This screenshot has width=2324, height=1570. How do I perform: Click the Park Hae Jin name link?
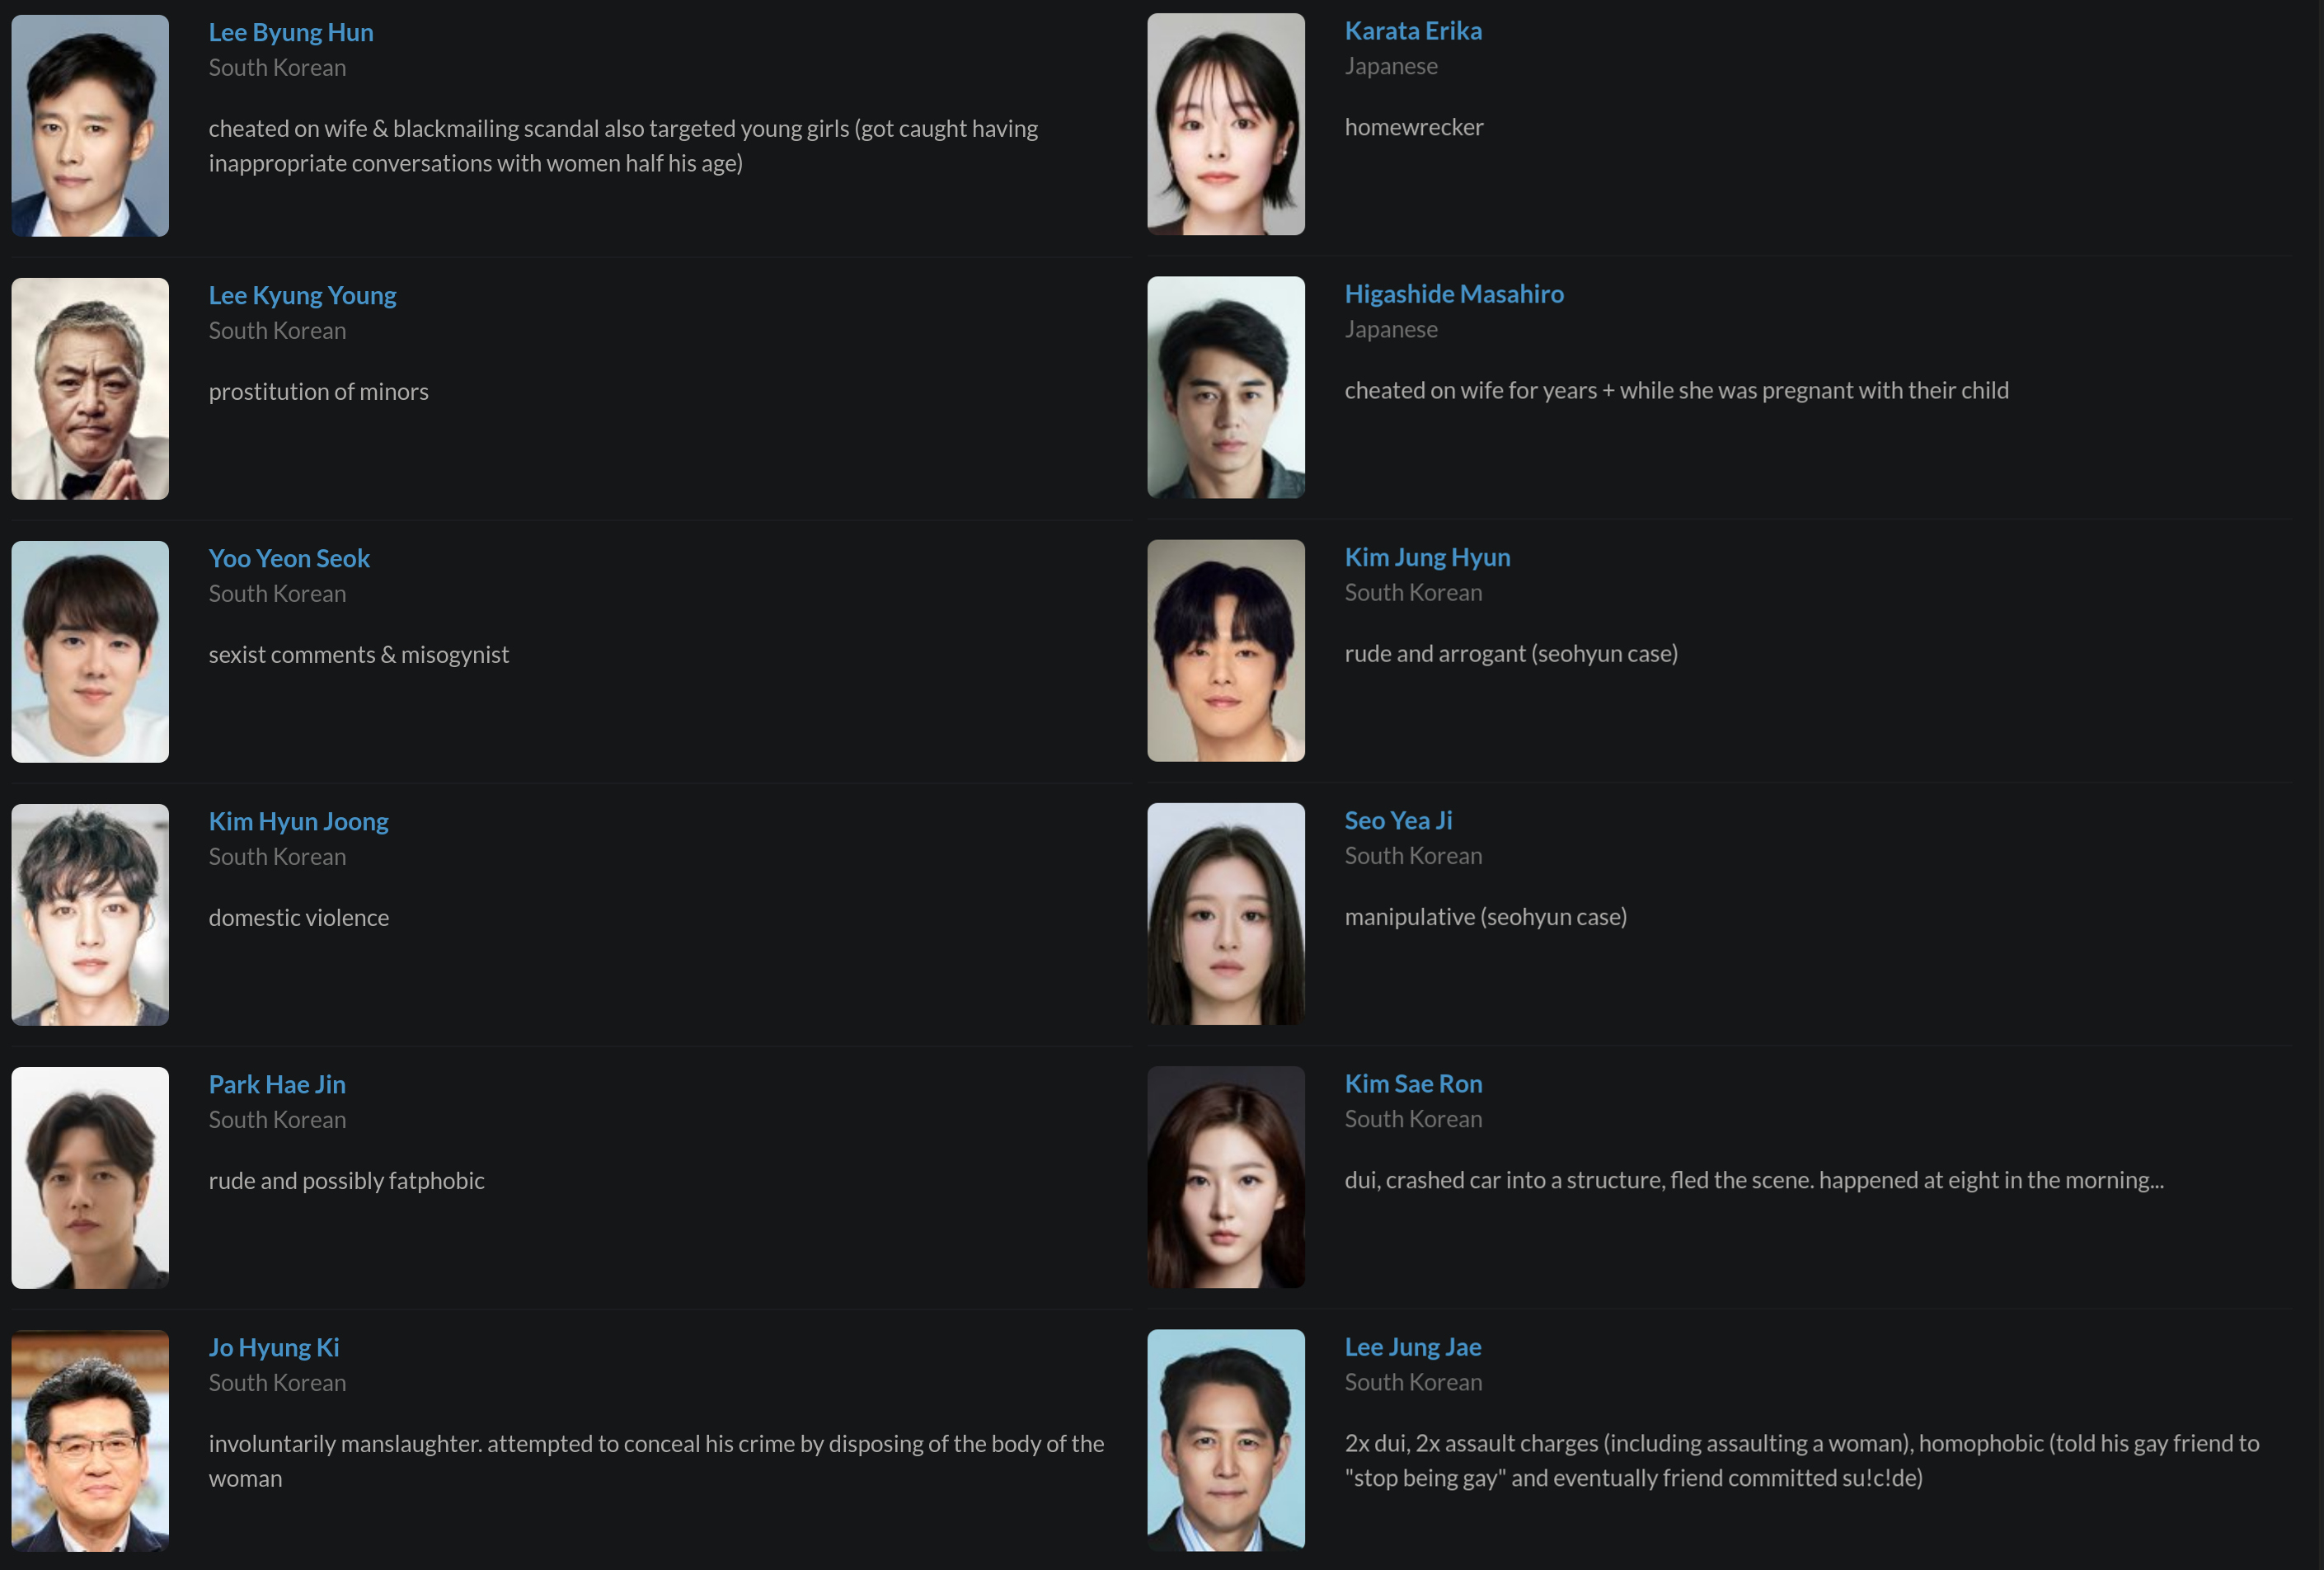coord(277,1084)
